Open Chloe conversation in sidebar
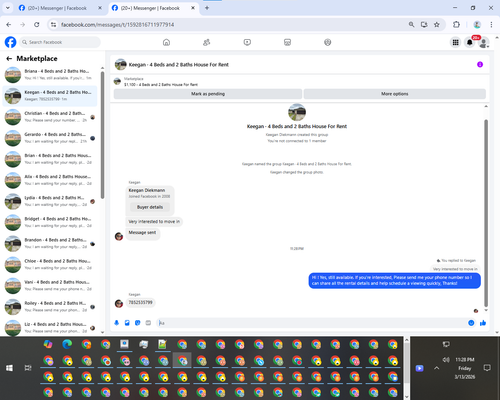This screenshot has width=500, height=400. [50, 264]
